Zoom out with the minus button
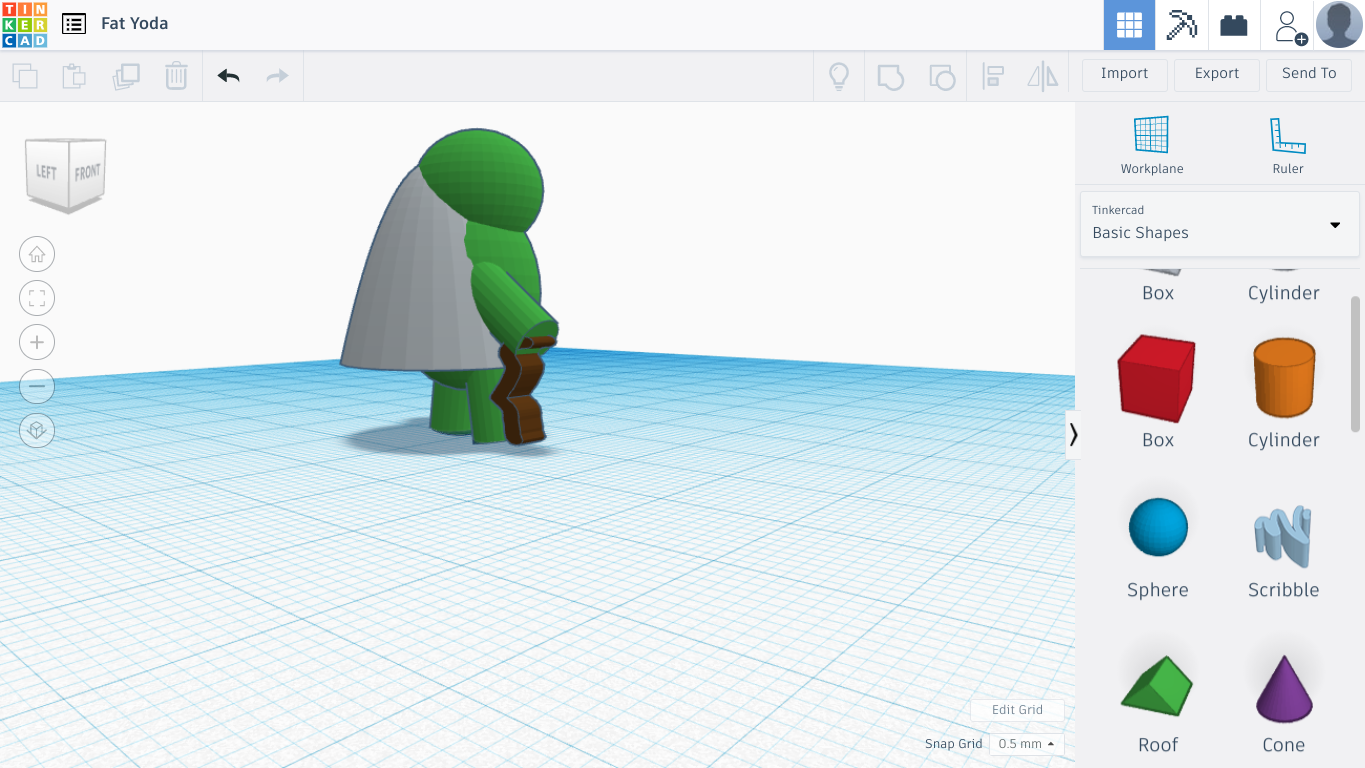 pyautogui.click(x=37, y=386)
